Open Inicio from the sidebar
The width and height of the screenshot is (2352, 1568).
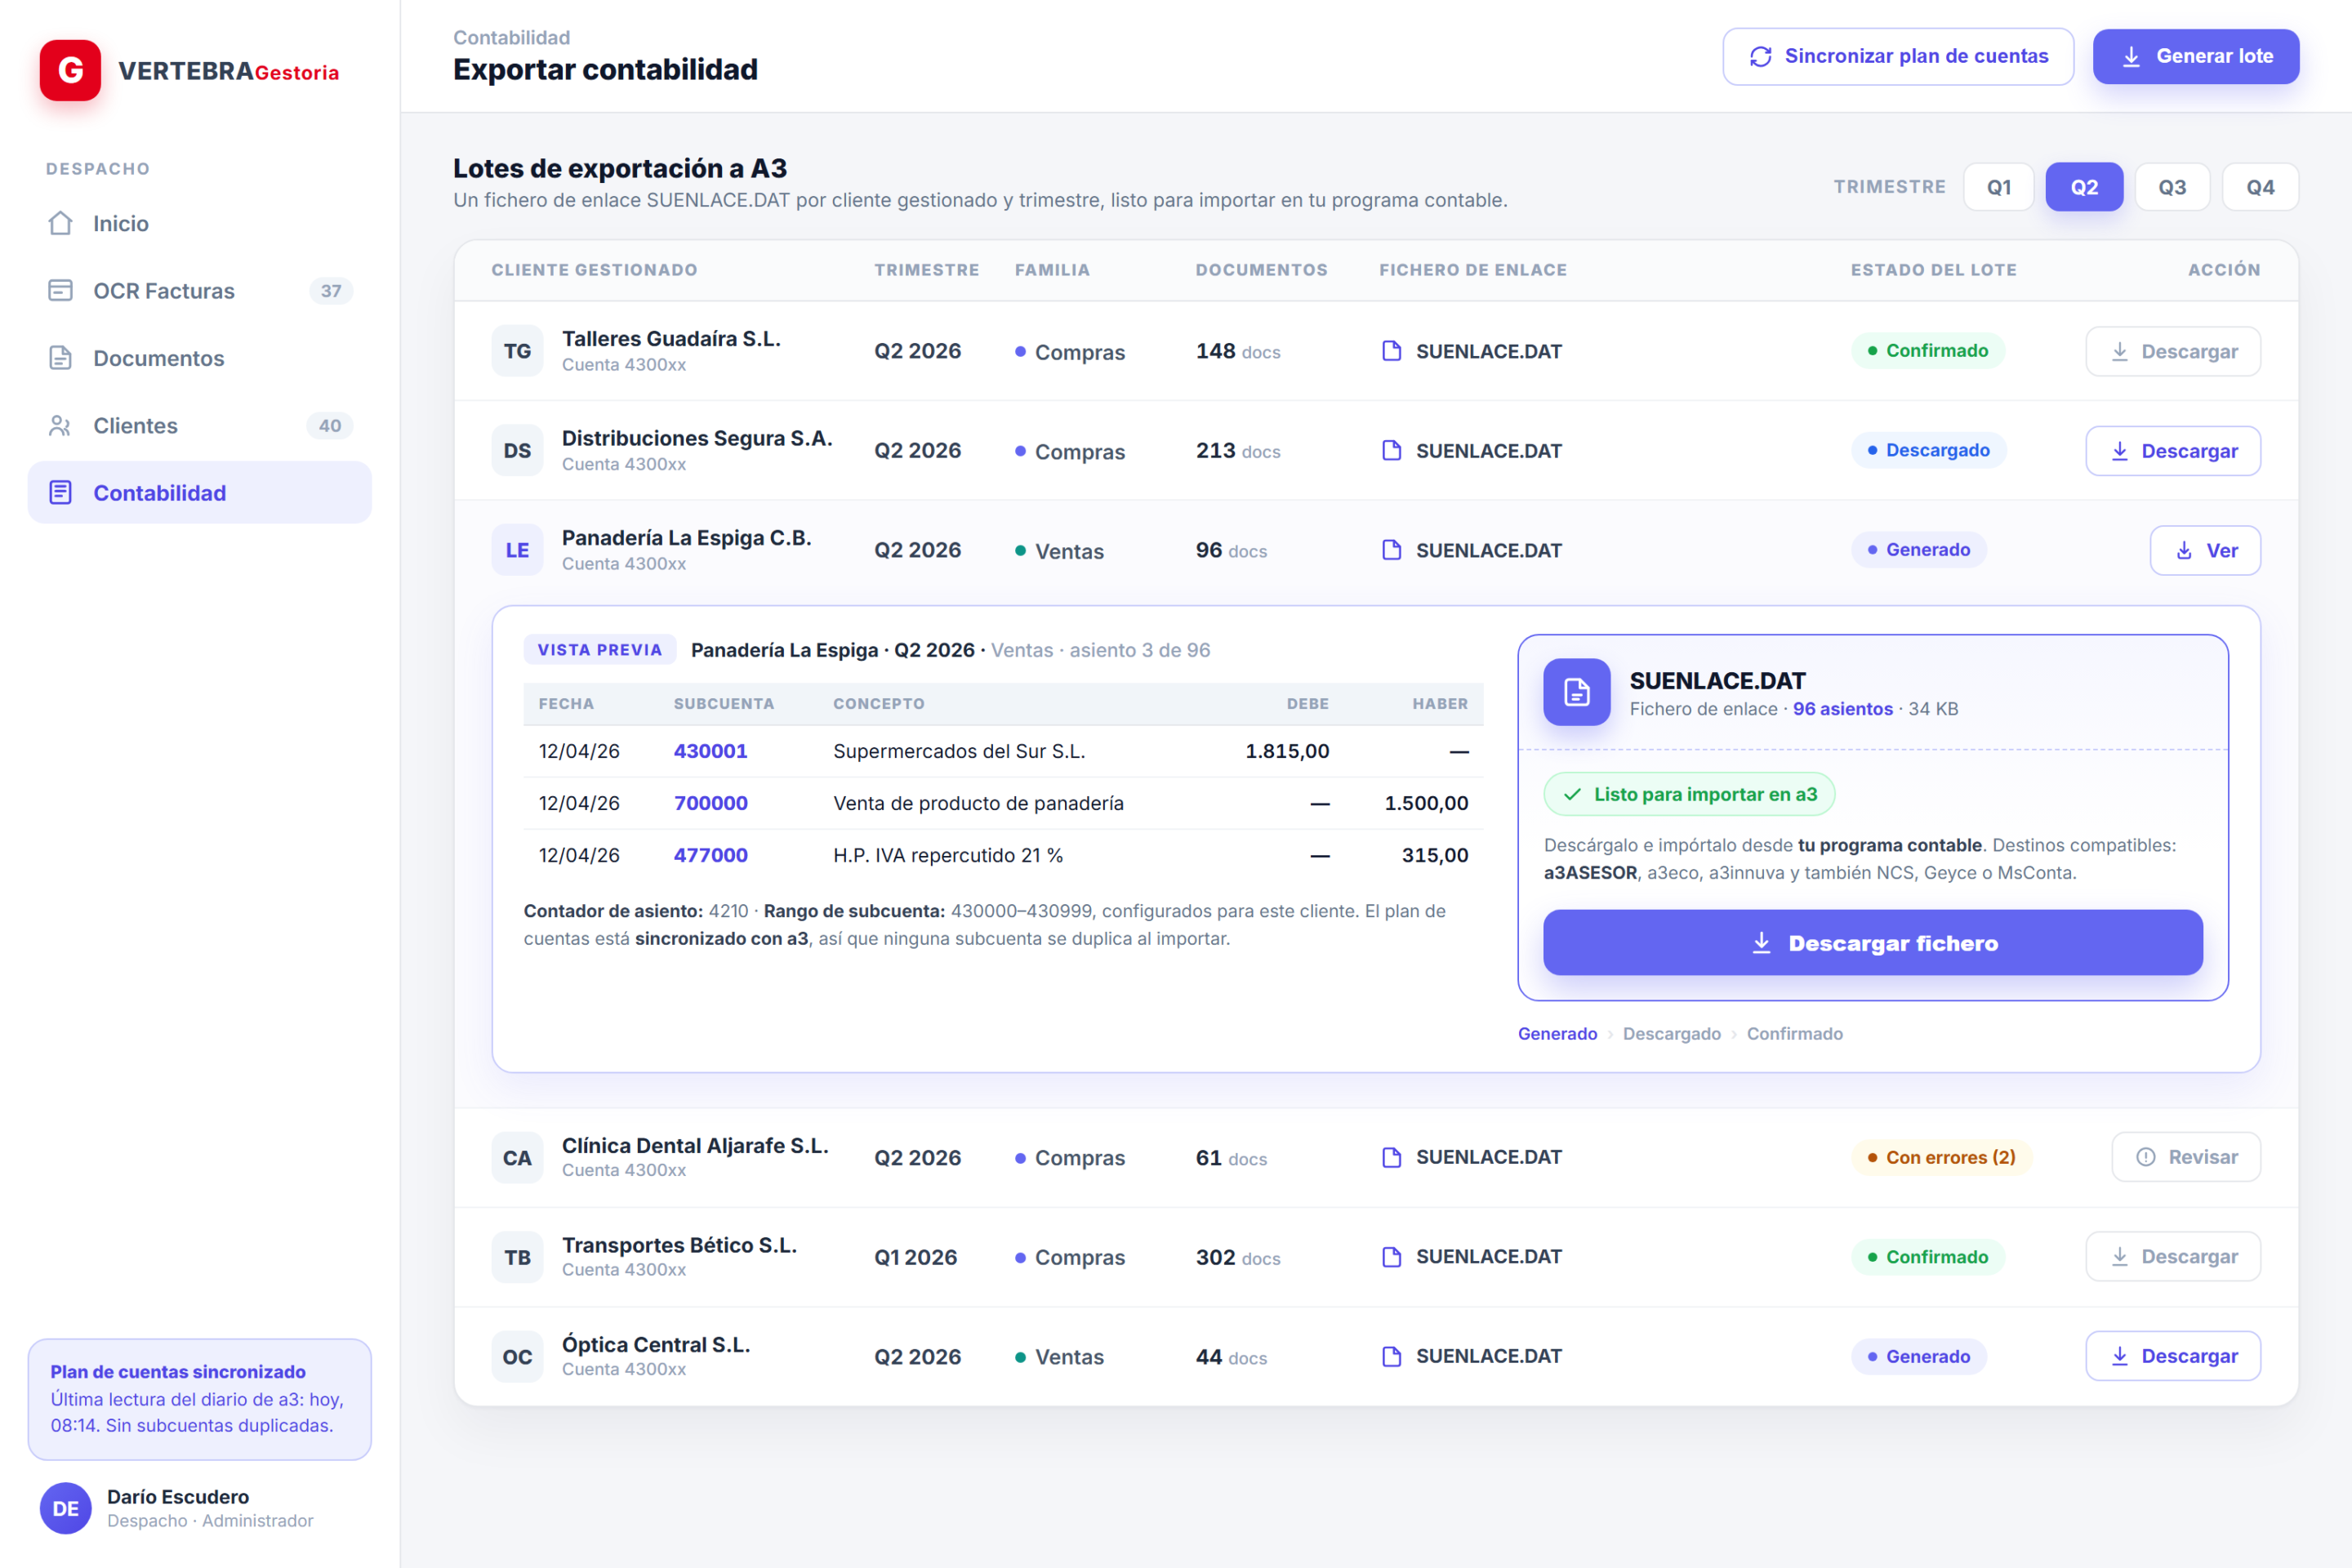click(199, 223)
